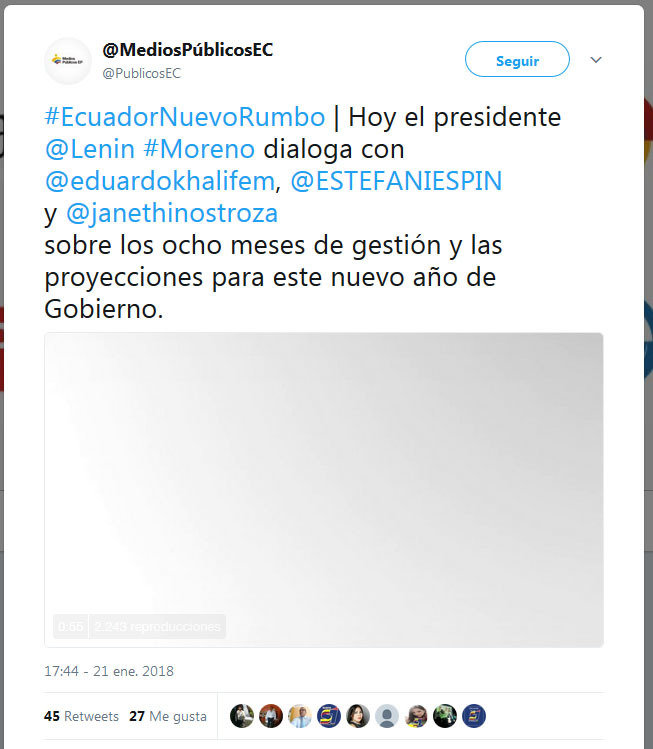Visit the @Lenin mention
This screenshot has height=749, width=653.
90,149
